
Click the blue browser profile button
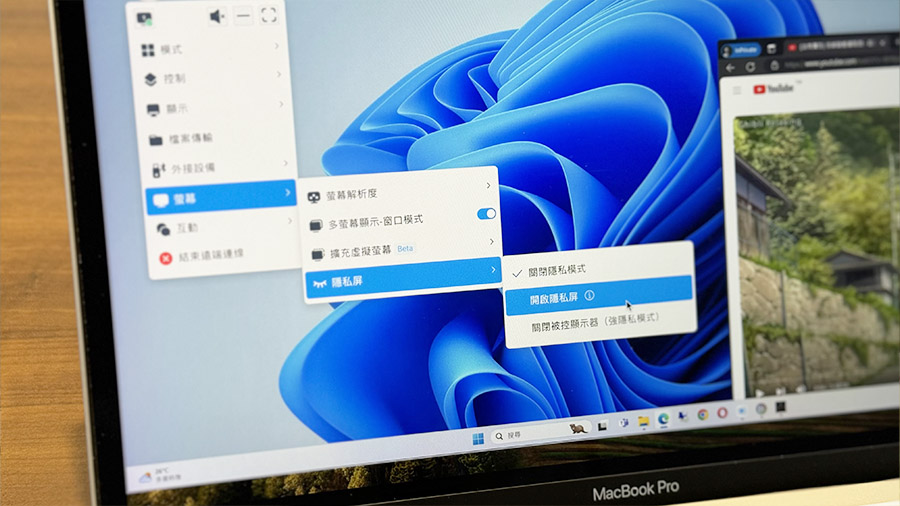point(741,50)
